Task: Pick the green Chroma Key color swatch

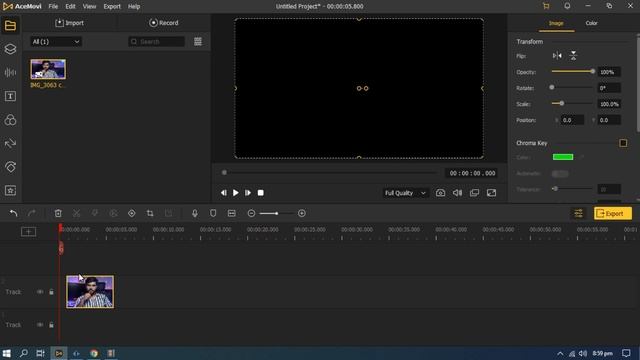Action: tap(563, 157)
